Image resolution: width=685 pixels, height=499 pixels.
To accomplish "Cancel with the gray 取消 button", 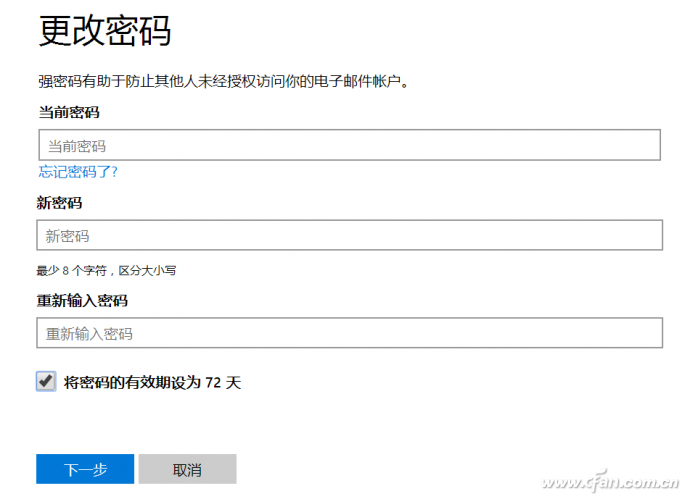I will (187, 470).
